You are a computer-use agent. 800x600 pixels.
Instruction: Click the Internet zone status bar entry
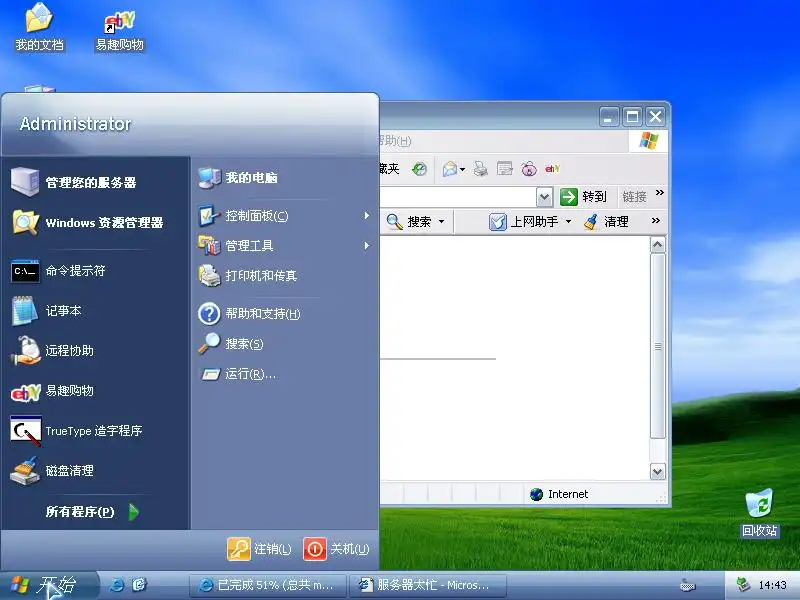(559, 494)
